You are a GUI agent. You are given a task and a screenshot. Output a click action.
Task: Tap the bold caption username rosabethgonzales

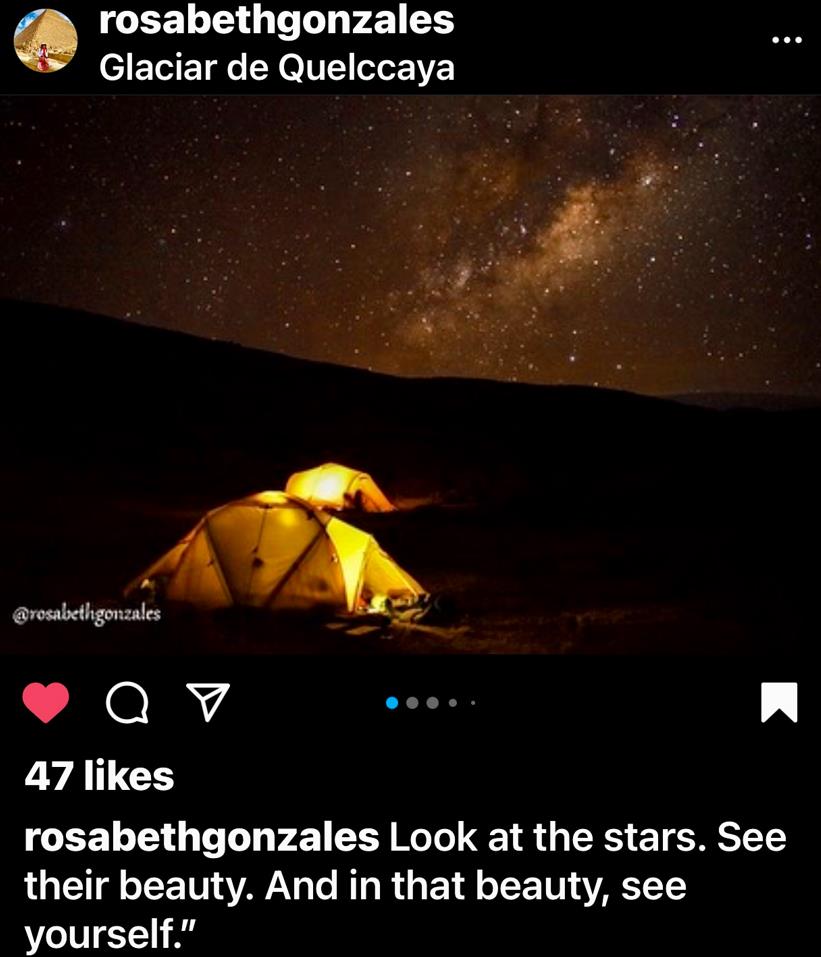(x=201, y=838)
